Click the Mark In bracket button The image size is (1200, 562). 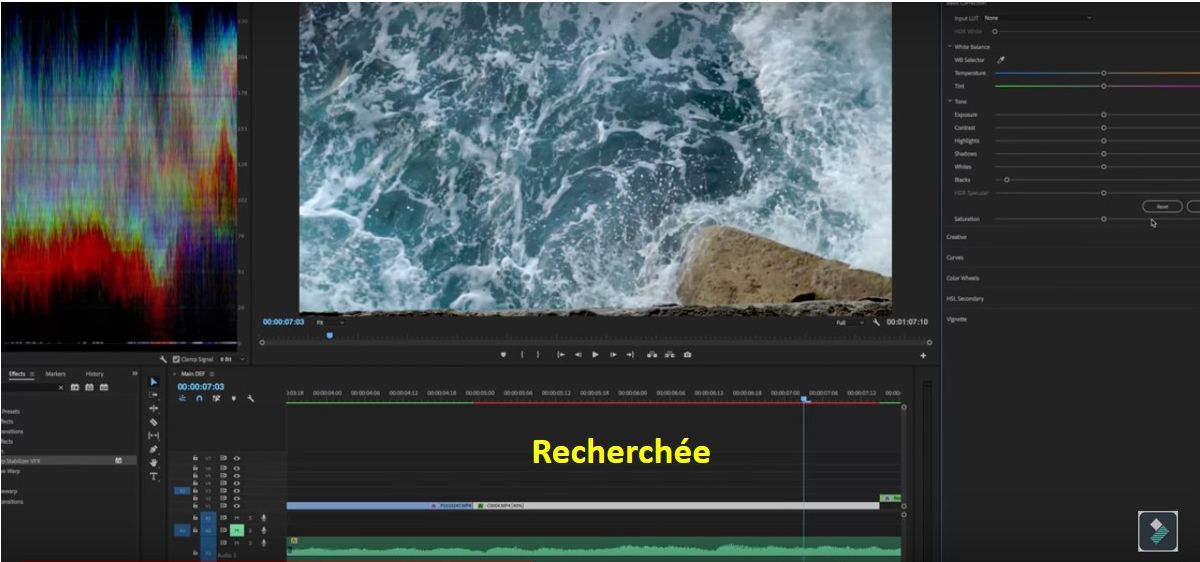pos(521,355)
